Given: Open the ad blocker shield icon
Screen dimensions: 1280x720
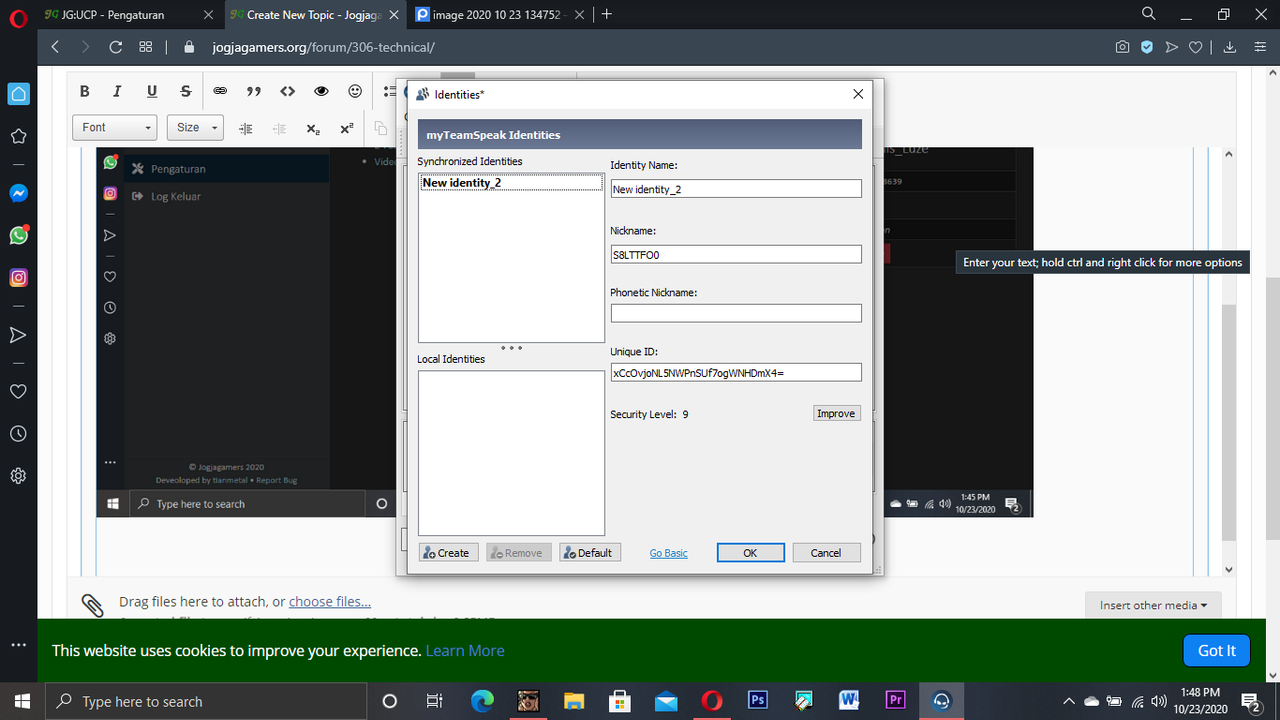Looking at the screenshot, I should [x=1148, y=47].
